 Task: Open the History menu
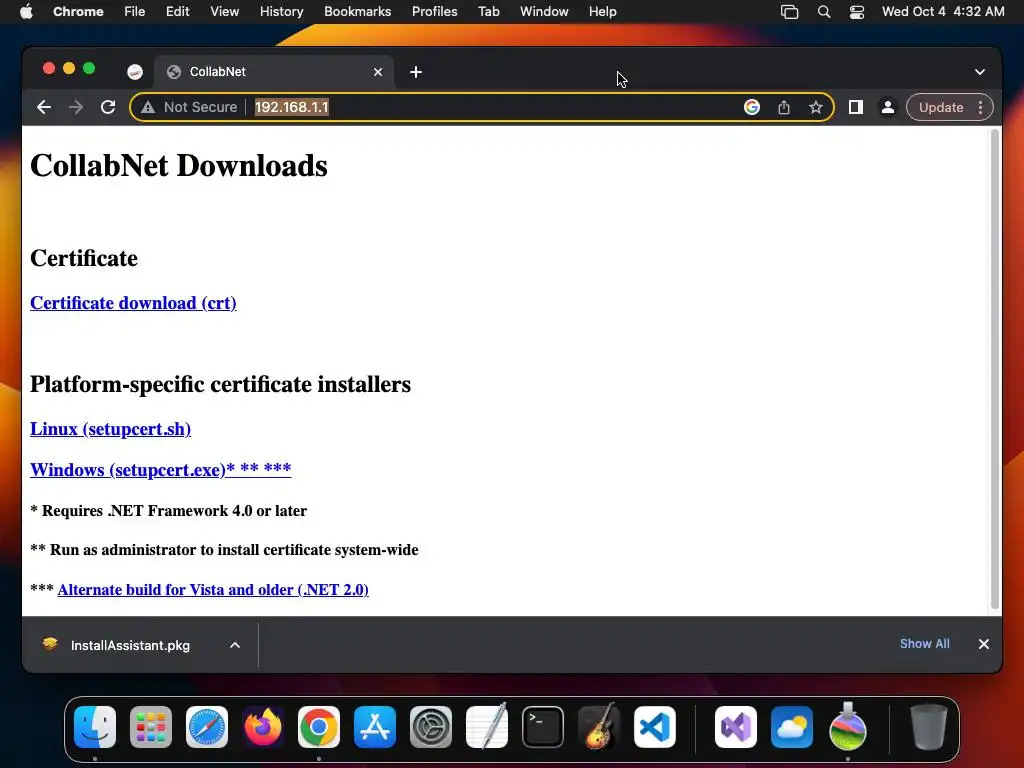click(x=281, y=12)
